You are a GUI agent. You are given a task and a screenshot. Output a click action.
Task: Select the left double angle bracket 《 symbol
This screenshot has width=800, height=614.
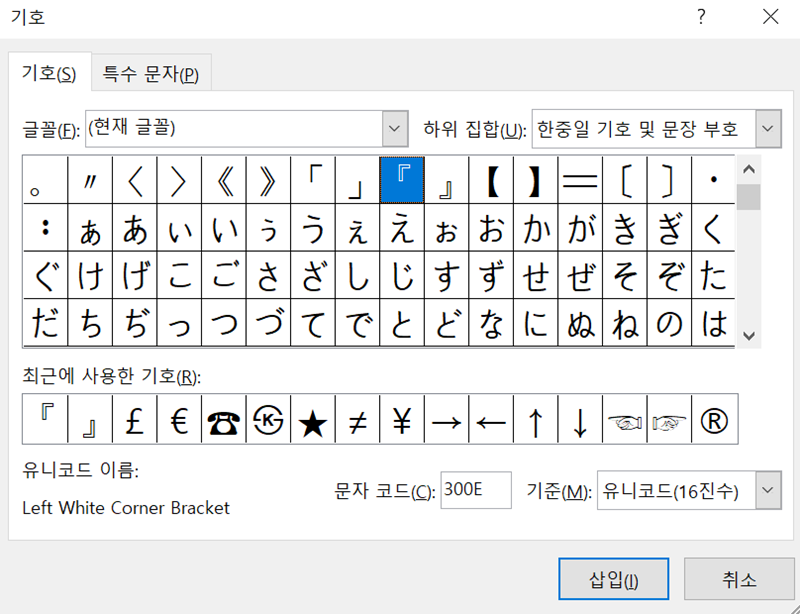pyautogui.click(x=224, y=180)
